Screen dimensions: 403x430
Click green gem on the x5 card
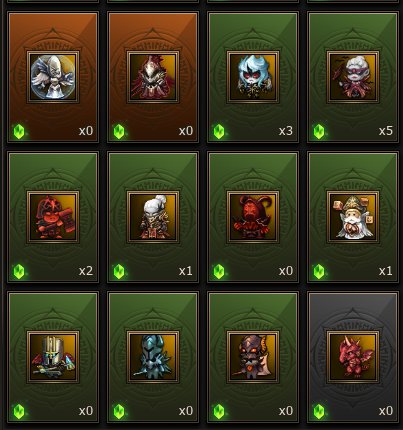pos(319,131)
